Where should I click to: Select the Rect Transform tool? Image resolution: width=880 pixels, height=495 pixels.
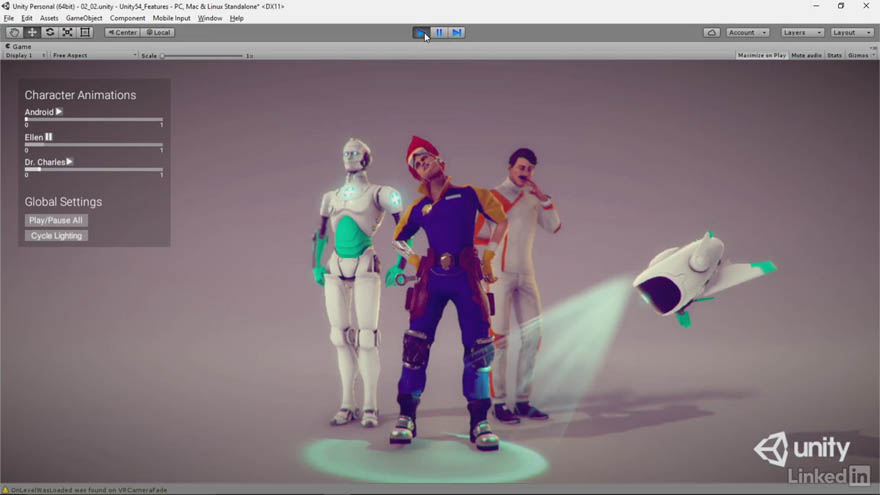(85, 33)
